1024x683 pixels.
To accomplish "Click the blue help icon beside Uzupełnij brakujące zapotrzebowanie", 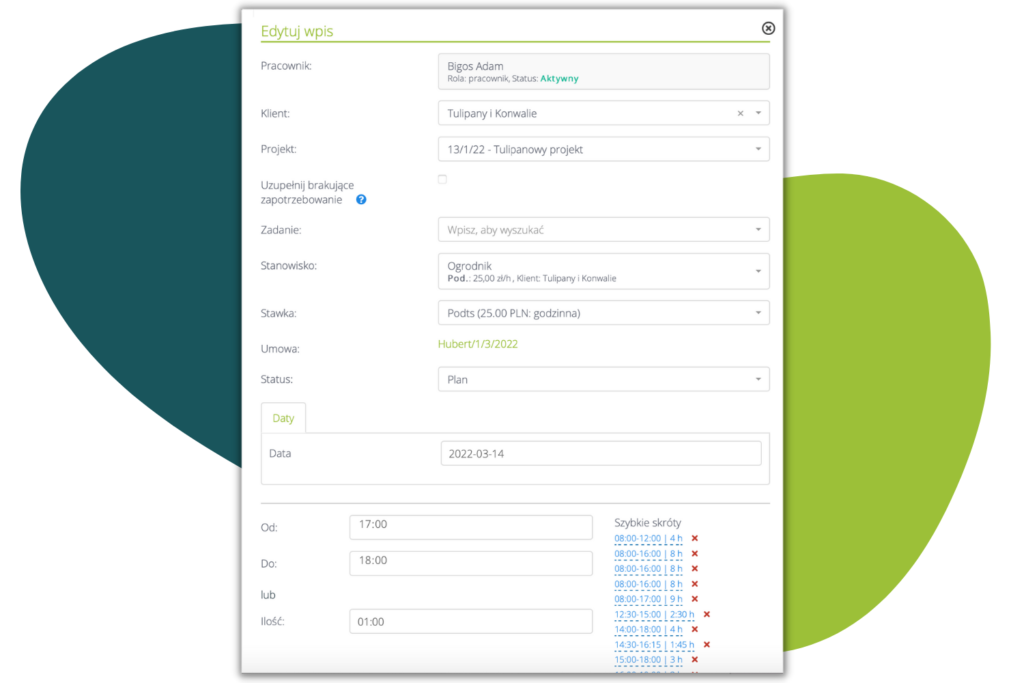I will (361, 200).
